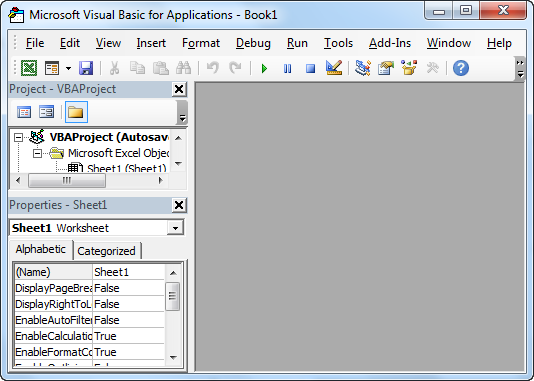Image resolution: width=534 pixels, height=381 pixels.
Task: Open the Run menu
Action: pyautogui.click(x=297, y=43)
